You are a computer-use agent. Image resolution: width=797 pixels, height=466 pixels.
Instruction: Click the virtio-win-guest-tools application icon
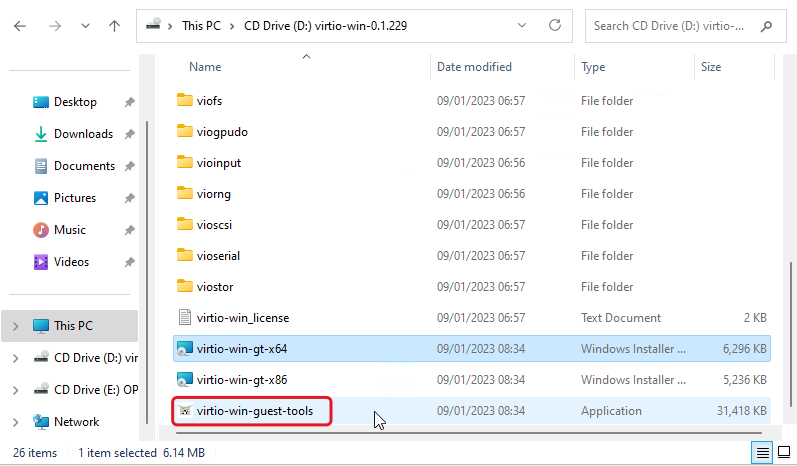(184, 411)
